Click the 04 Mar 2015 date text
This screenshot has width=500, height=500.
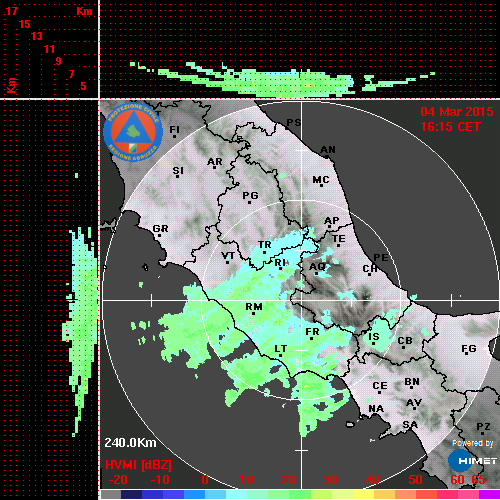click(457, 112)
